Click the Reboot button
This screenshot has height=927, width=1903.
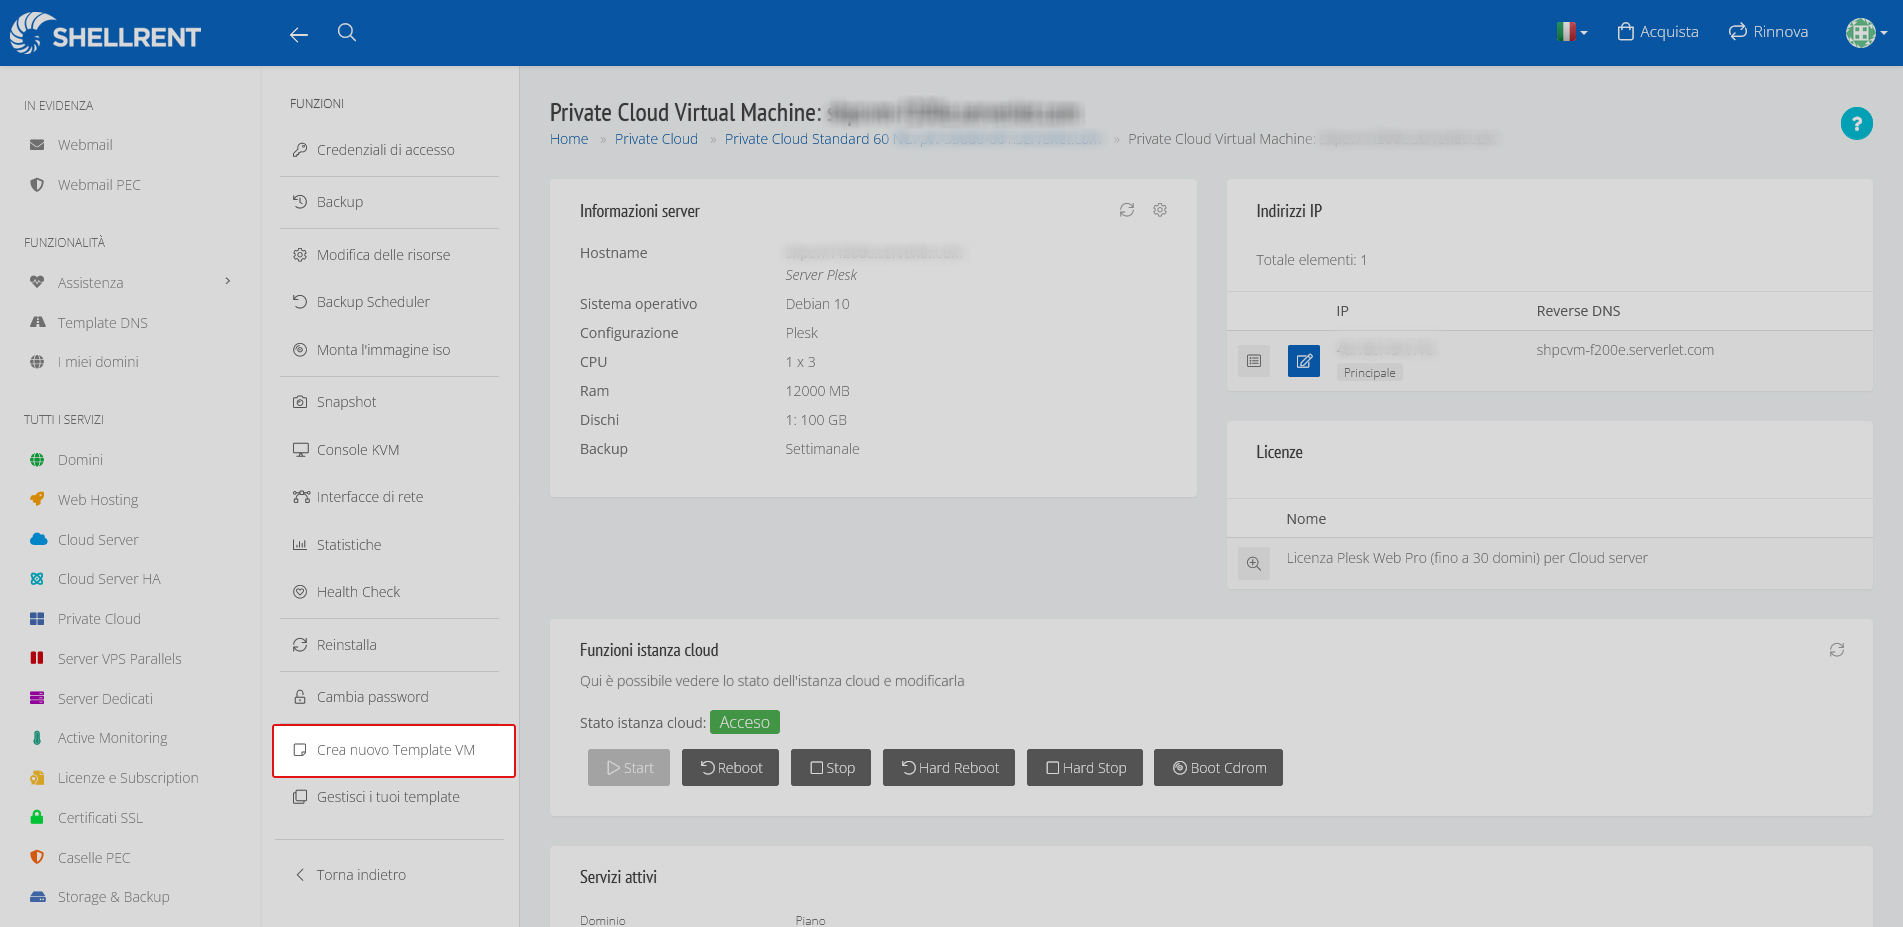[730, 768]
